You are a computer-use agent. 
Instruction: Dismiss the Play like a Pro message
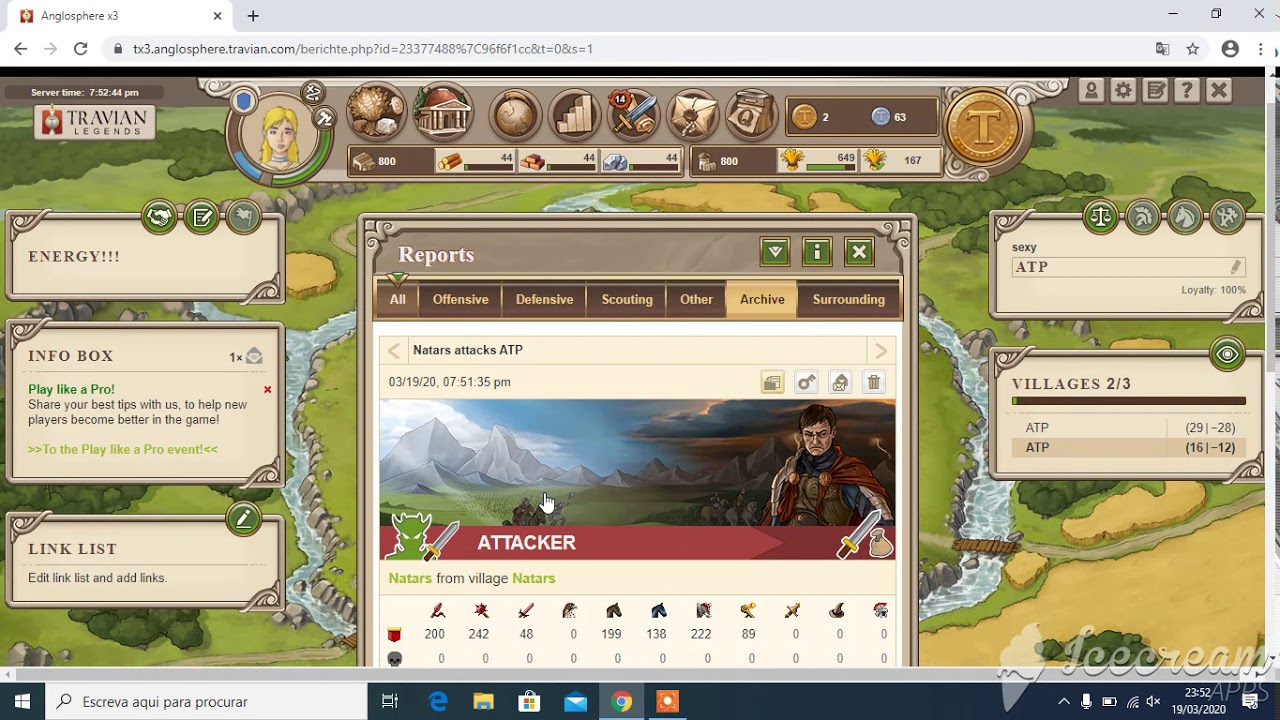267,390
